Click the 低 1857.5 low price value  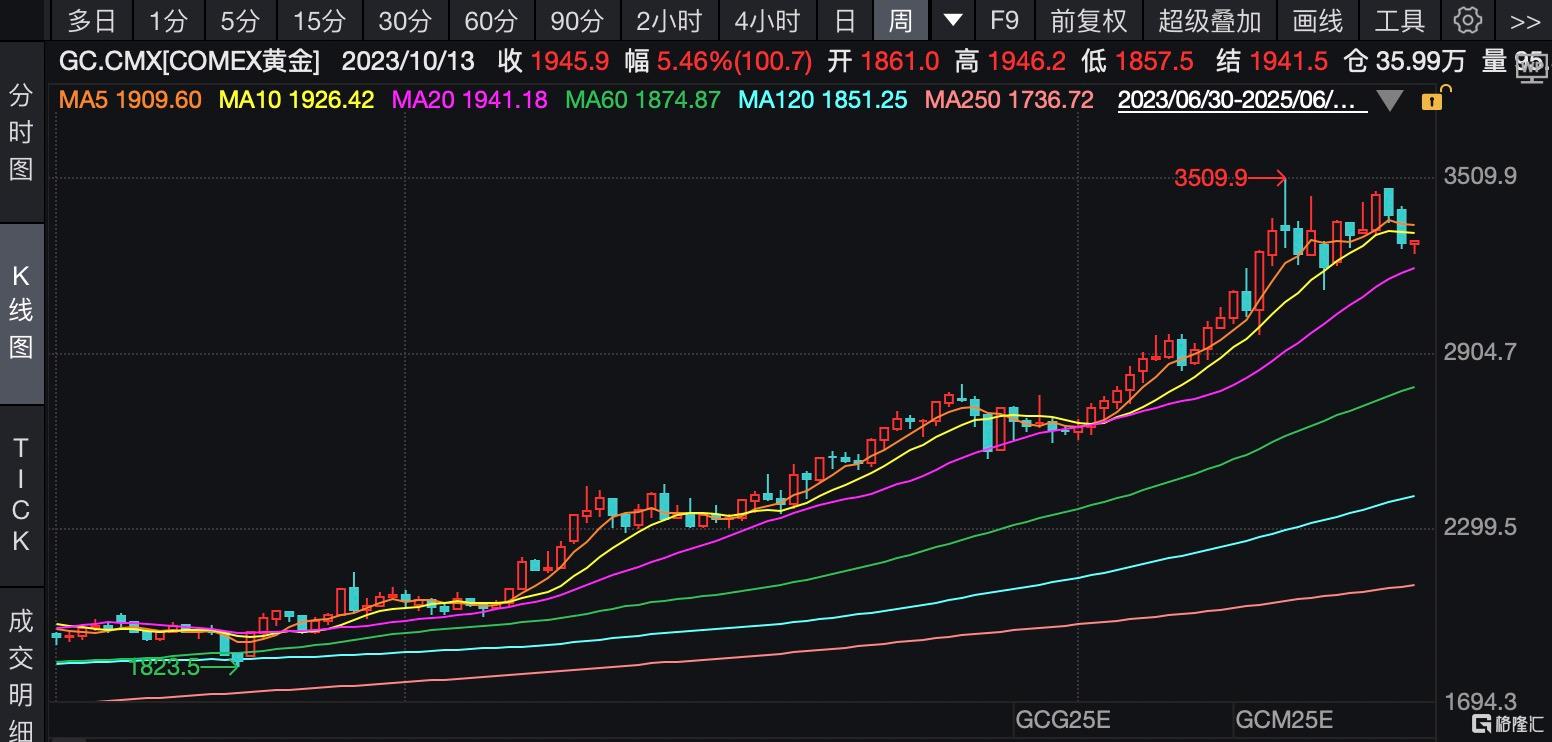coord(1137,62)
